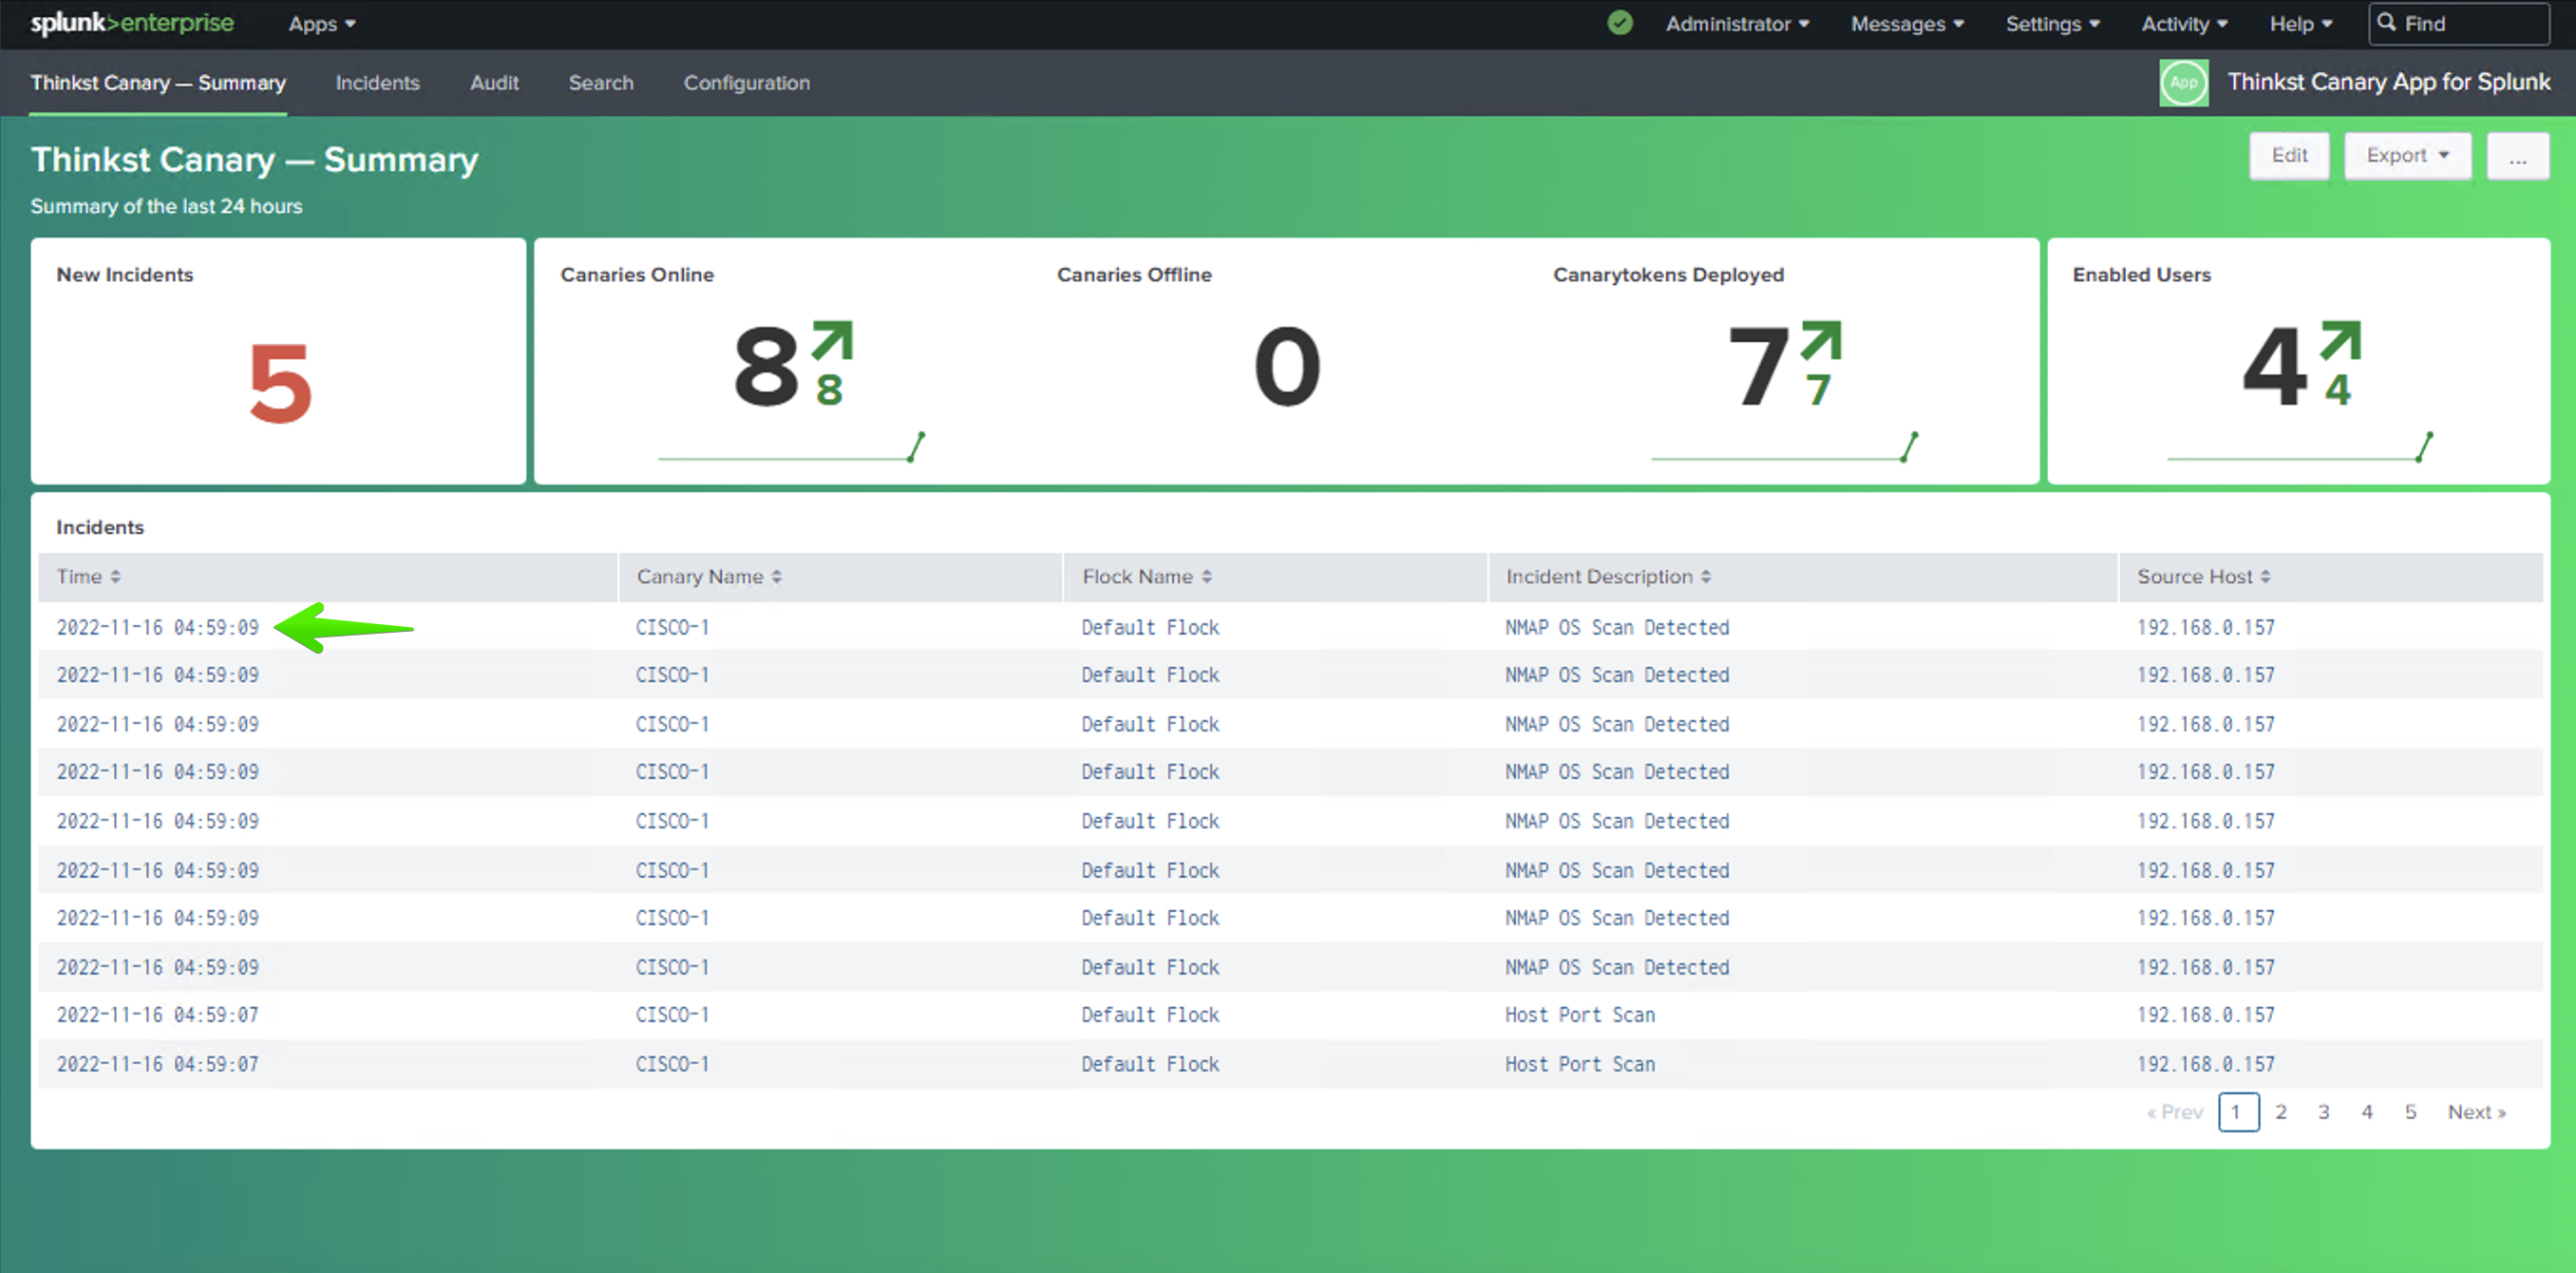Image resolution: width=2576 pixels, height=1273 pixels.
Task: Open the more options ellipsis button
Action: tap(2517, 156)
